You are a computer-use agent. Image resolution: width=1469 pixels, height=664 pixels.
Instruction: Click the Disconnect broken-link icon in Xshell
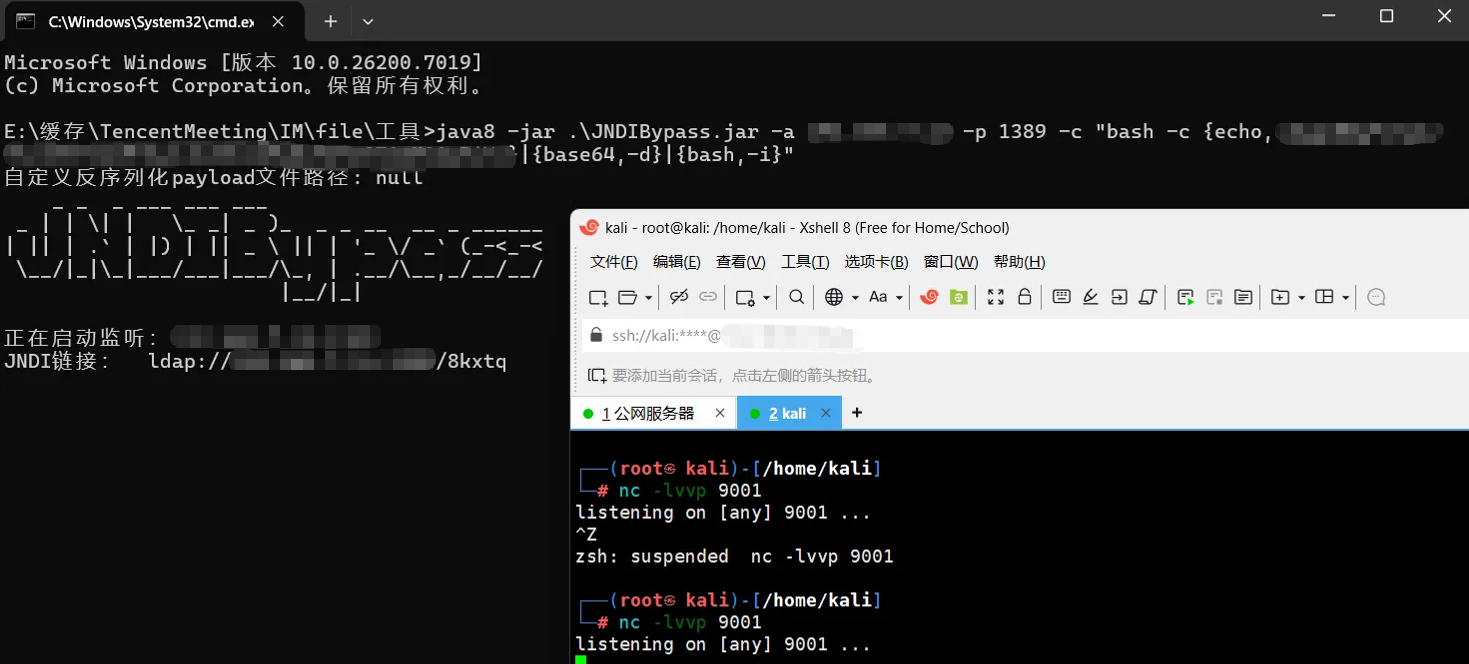point(679,297)
